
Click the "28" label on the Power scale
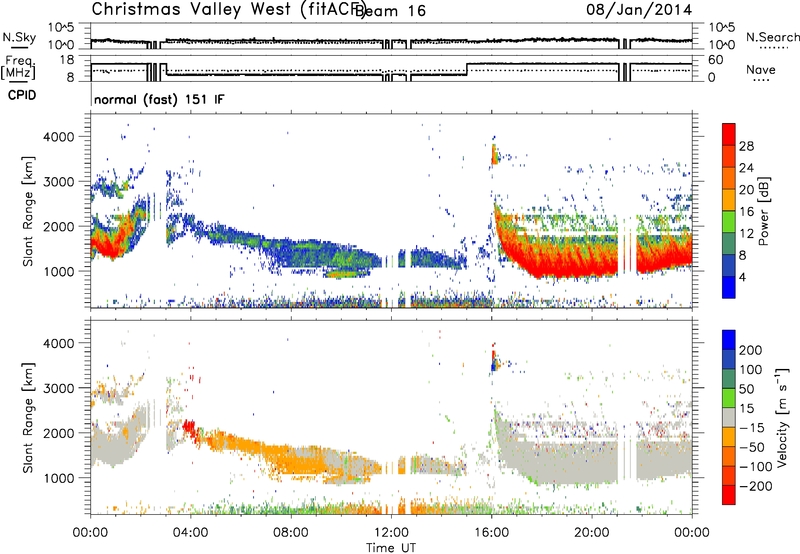click(746, 146)
